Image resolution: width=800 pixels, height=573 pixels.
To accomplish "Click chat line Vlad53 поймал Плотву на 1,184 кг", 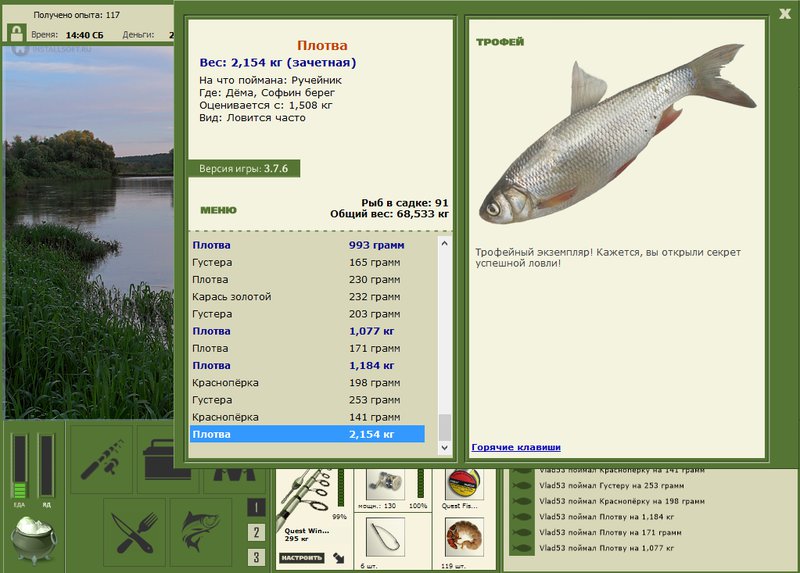I will tap(606, 517).
